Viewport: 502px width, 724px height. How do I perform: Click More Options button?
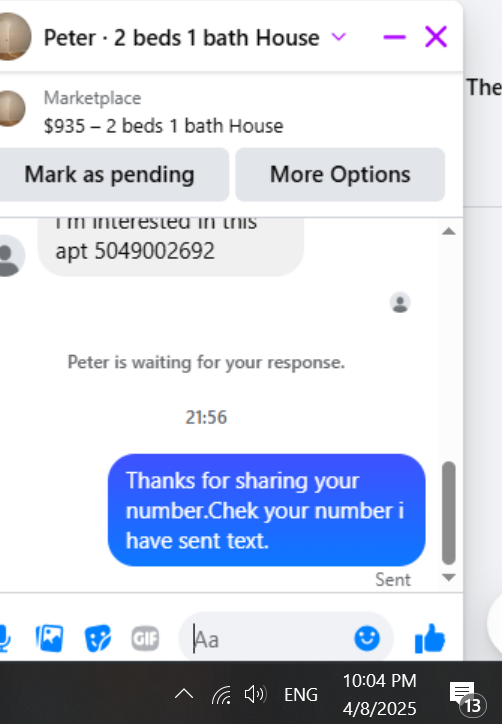(340, 175)
